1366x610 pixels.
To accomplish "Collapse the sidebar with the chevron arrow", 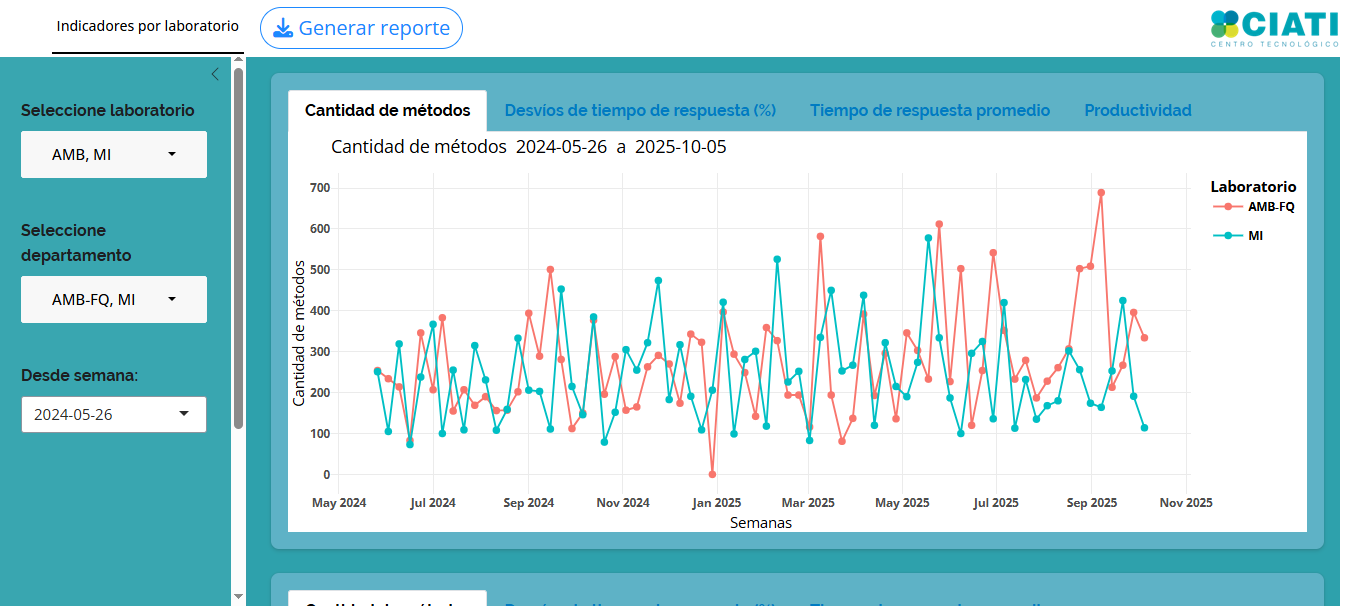I will point(215,74).
